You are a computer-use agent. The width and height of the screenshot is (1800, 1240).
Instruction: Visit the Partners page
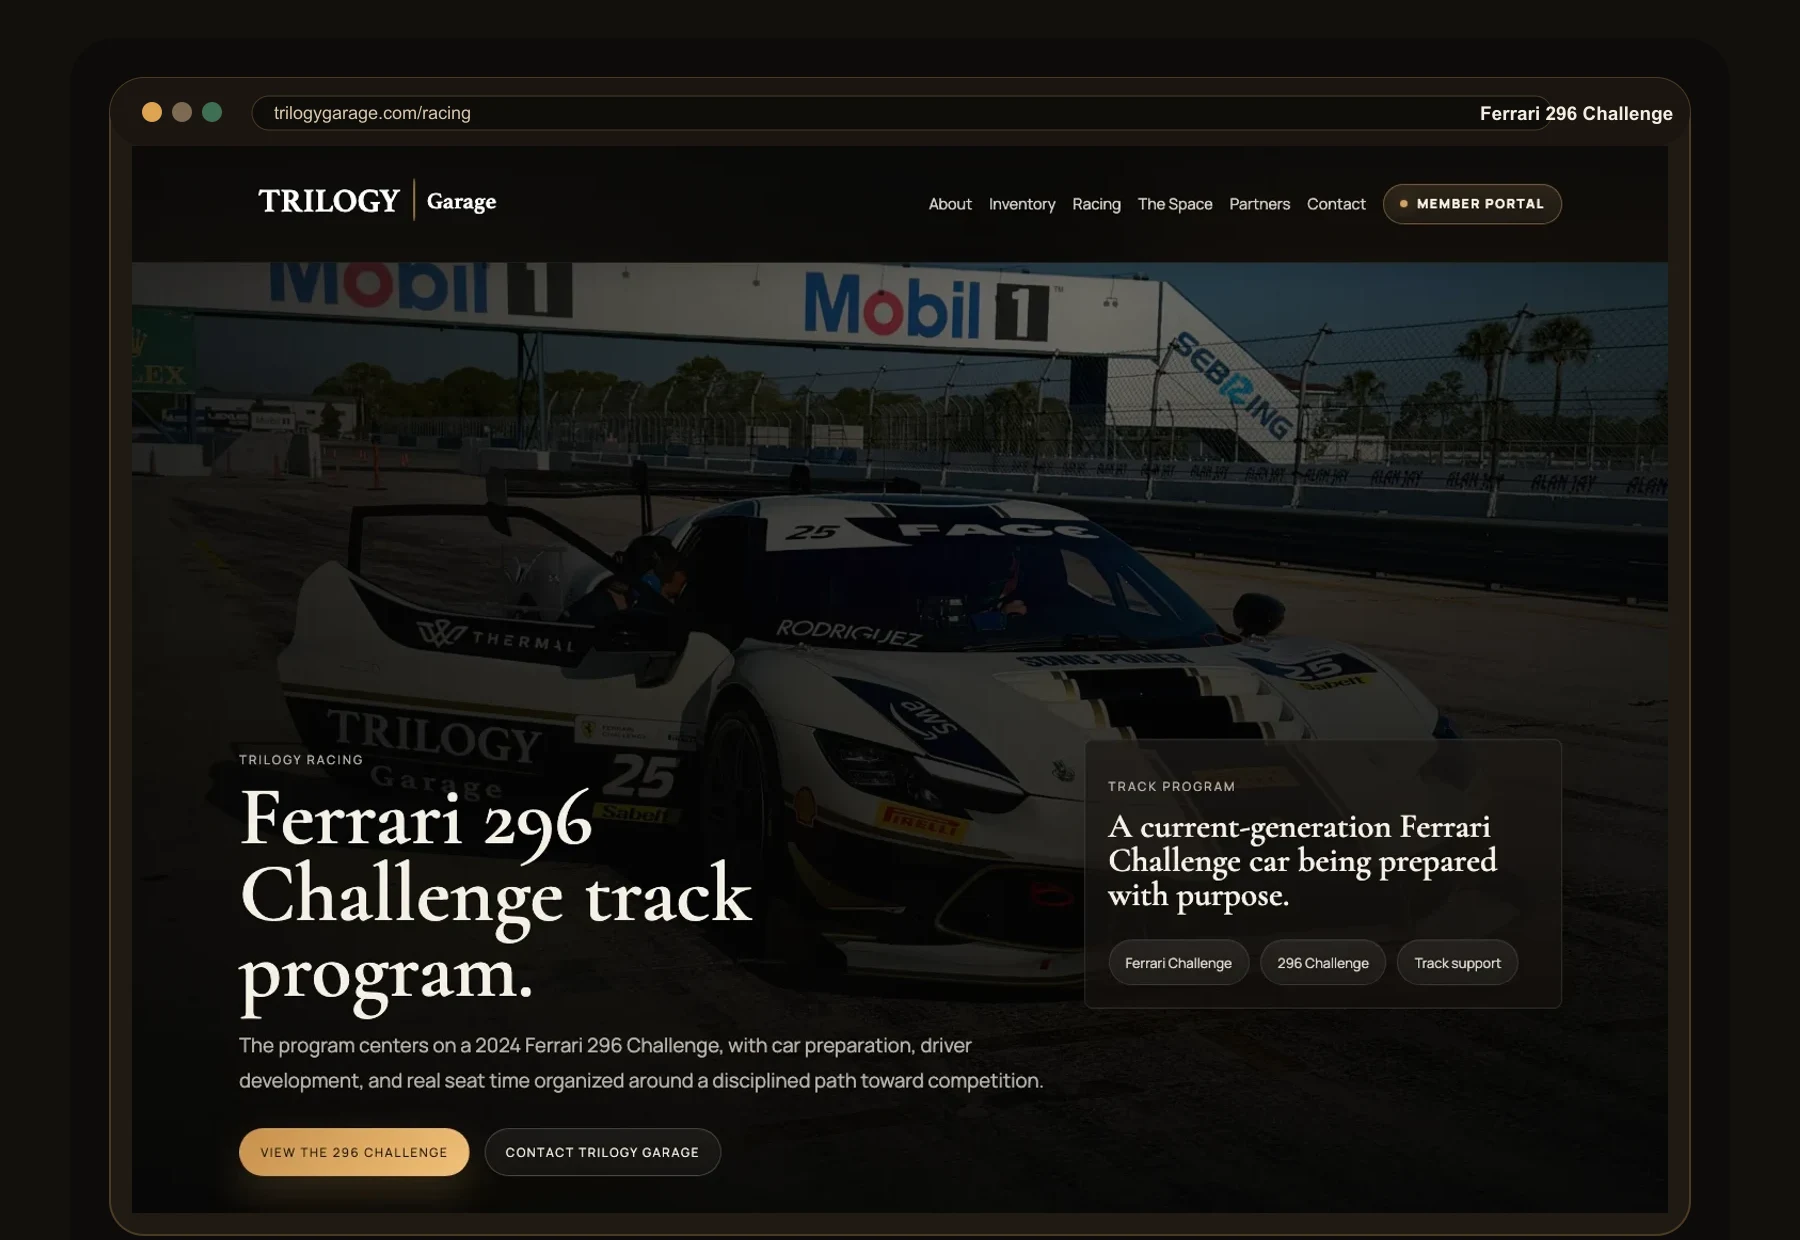click(x=1259, y=204)
